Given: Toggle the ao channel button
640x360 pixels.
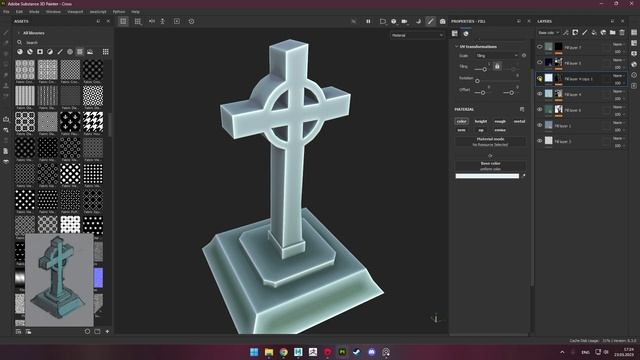Looking at the screenshot, I should coord(481,130).
